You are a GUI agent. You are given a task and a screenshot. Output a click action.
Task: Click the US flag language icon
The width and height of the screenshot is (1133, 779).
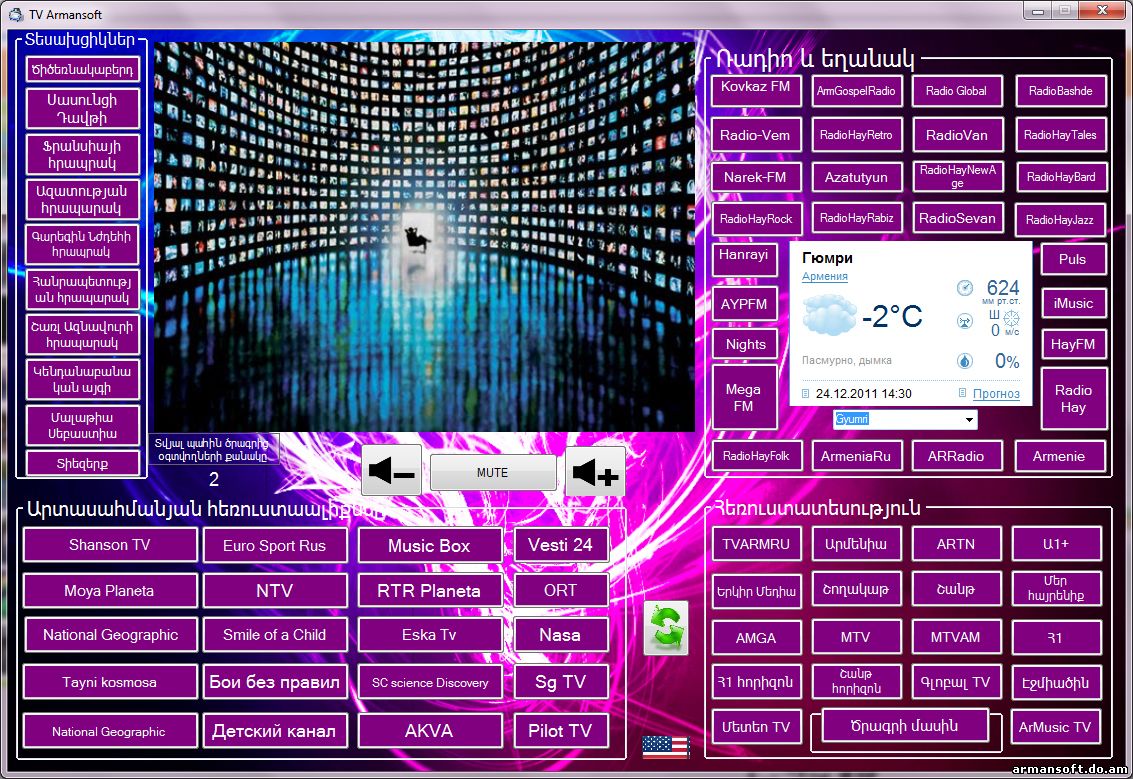(x=665, y=746)
